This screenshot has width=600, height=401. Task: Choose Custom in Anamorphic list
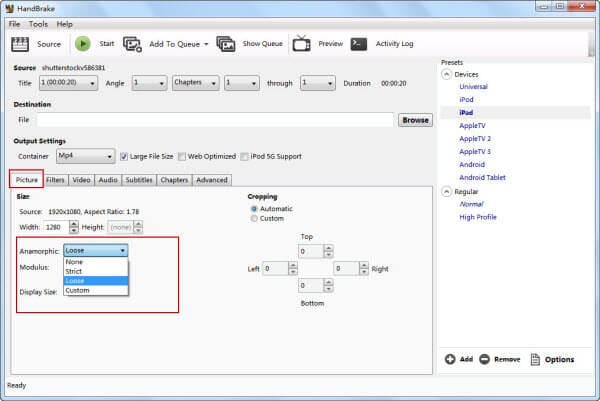click(96, 290)
